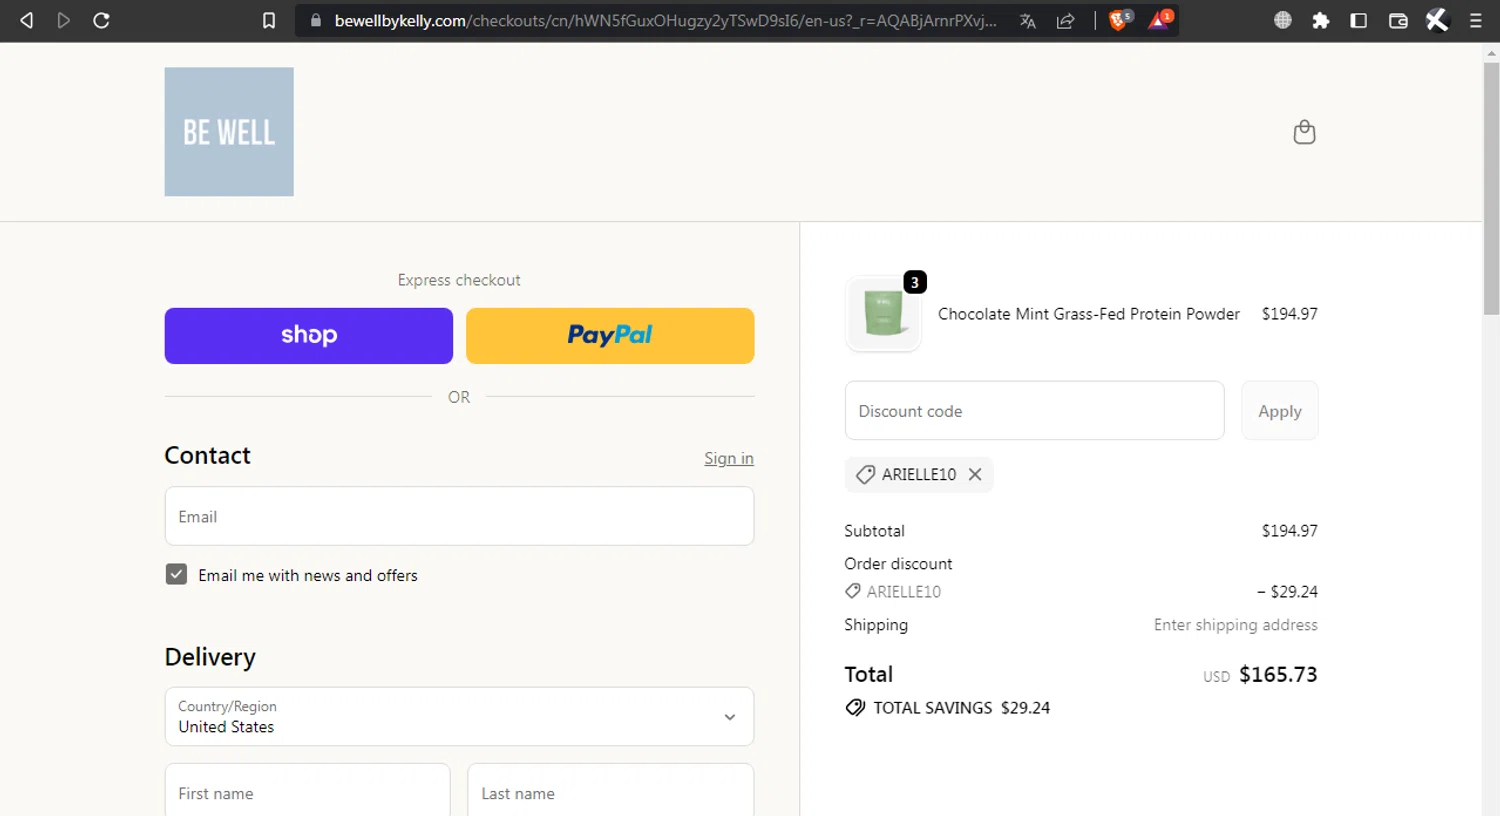Focus the First name field
1500x816 pixels.
pyautogui.click(x=308, y=792)
